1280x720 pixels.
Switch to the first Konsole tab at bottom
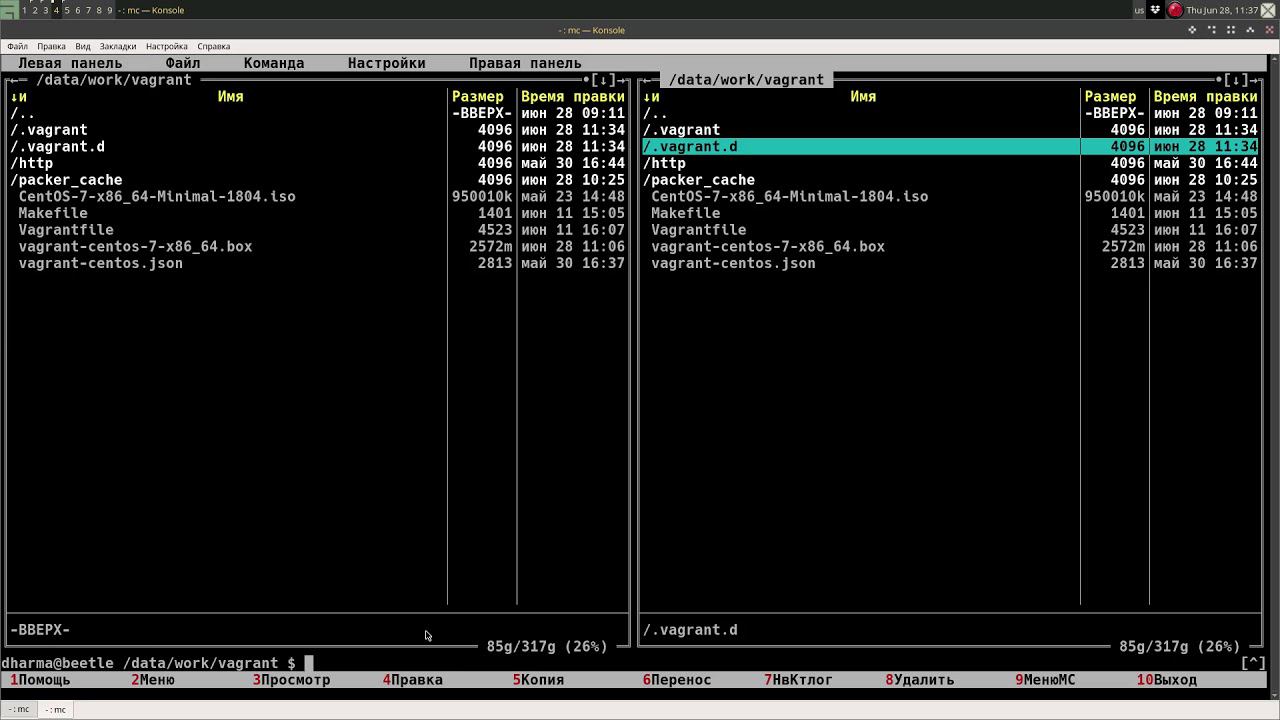point(19,710)
